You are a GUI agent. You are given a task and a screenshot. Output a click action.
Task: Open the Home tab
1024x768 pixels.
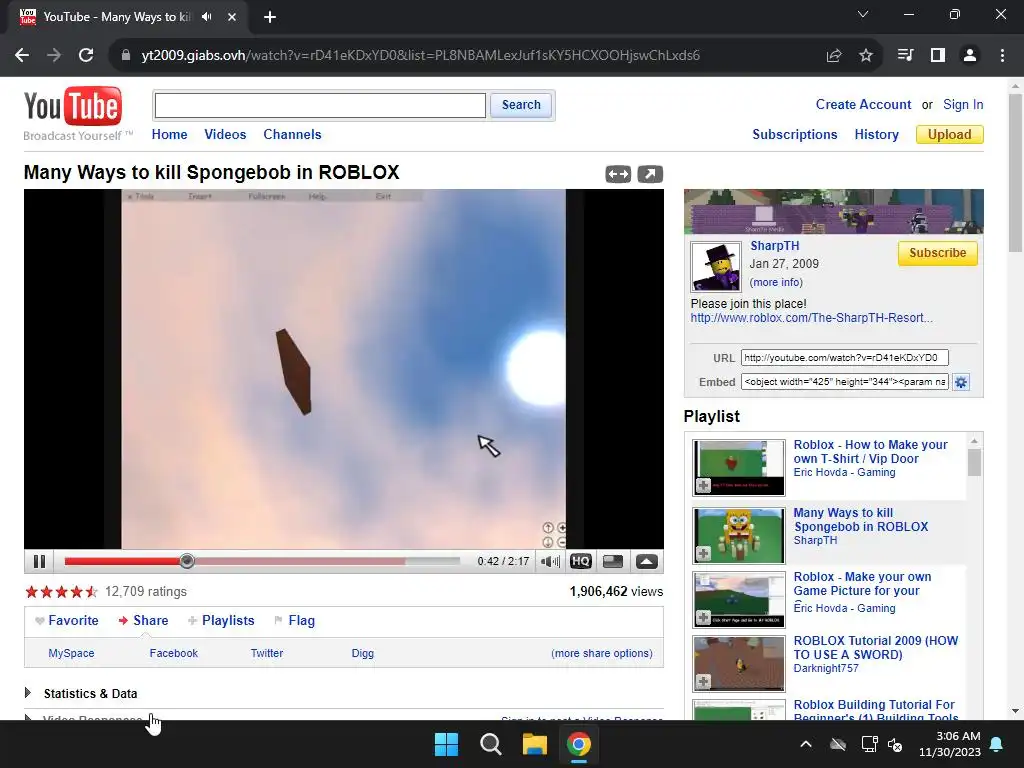point(169,135)
